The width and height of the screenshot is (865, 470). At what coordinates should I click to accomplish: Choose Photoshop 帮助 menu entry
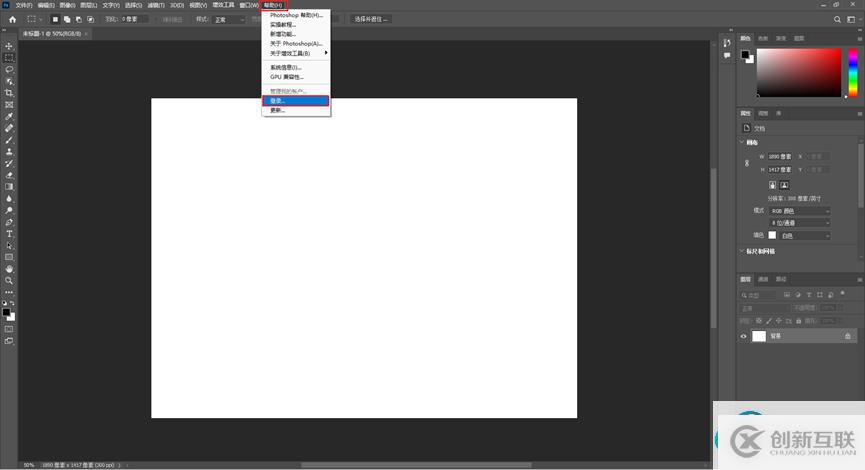pyautogui.click(x=296, y=15)
